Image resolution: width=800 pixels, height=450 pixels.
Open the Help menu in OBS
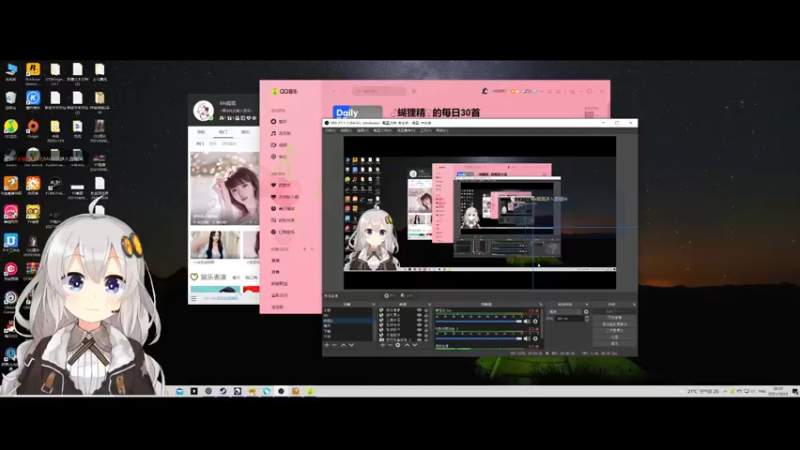point(442,131)
